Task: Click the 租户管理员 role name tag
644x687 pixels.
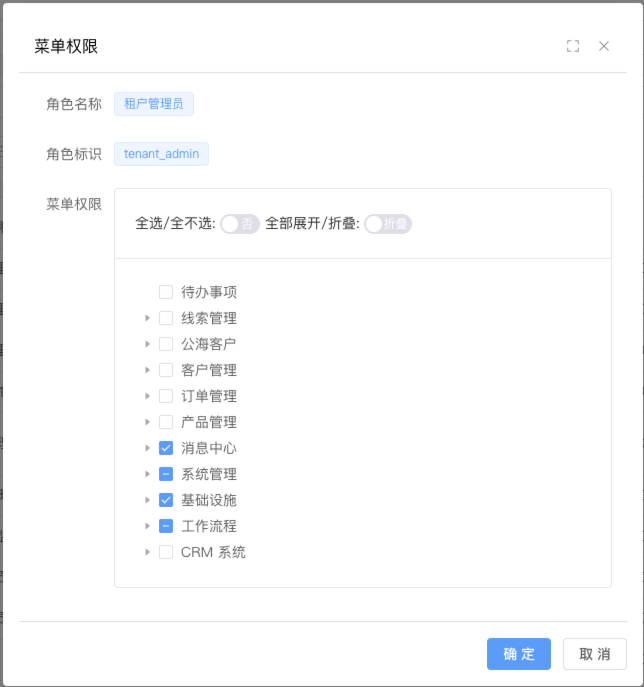Action: [x=154, y=103]
